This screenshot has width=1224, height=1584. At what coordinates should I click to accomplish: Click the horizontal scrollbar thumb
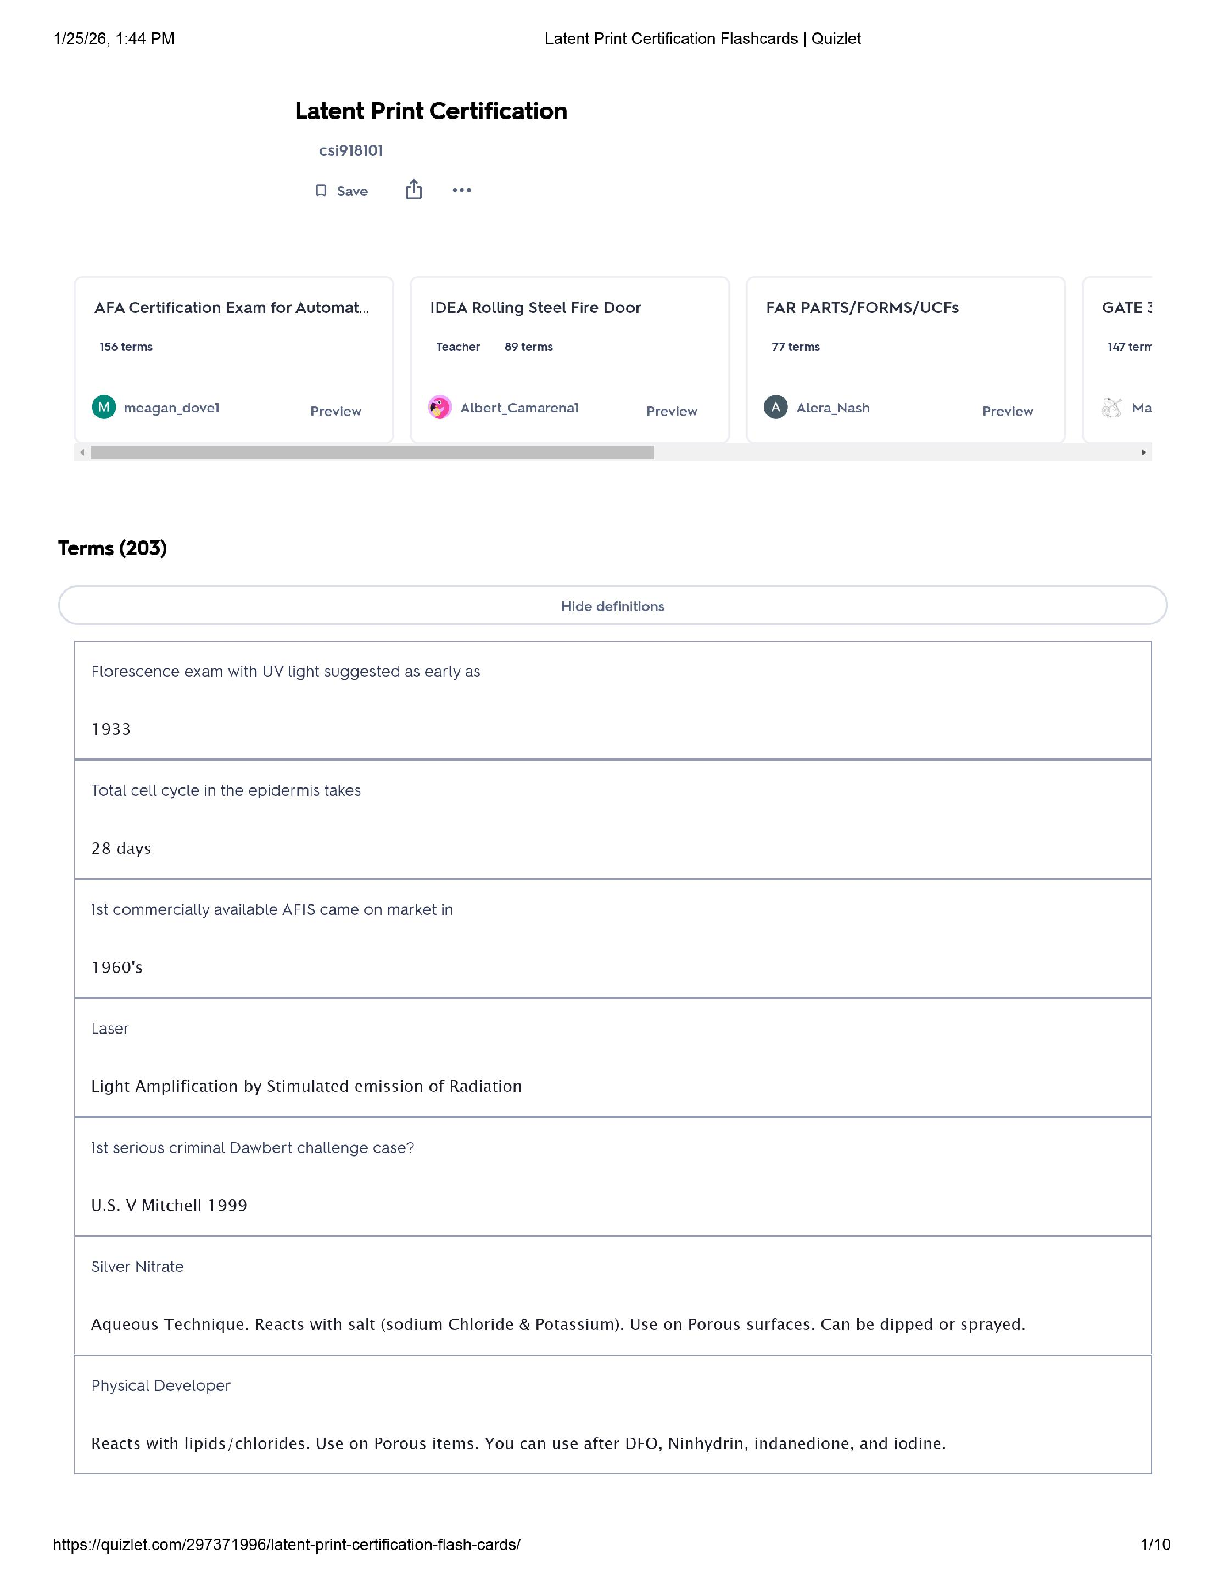coord(372,453)
